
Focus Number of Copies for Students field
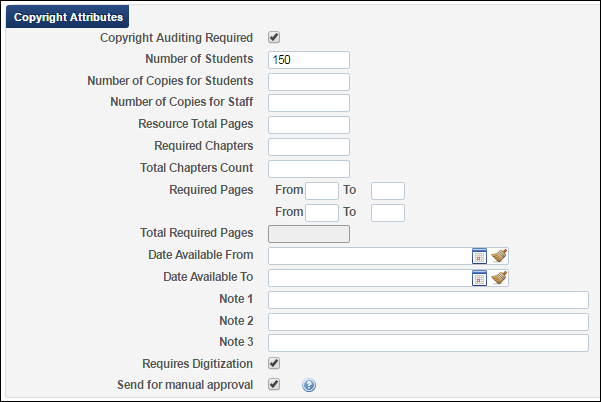309,82
